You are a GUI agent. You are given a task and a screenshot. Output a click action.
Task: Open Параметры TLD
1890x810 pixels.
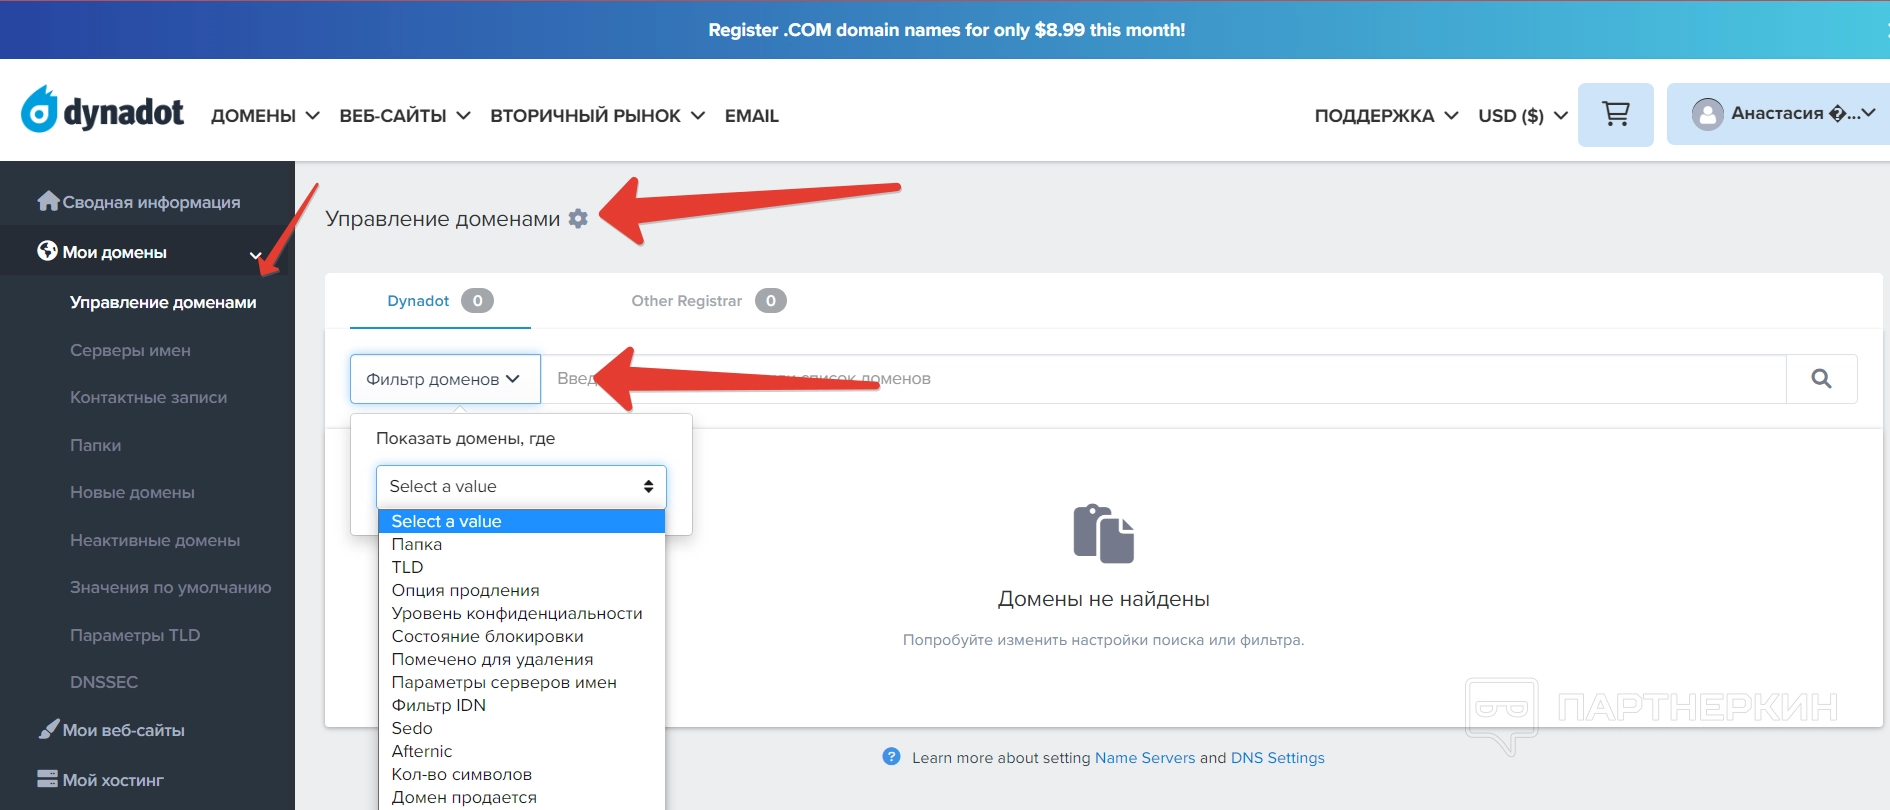click(x=135, y=635)
